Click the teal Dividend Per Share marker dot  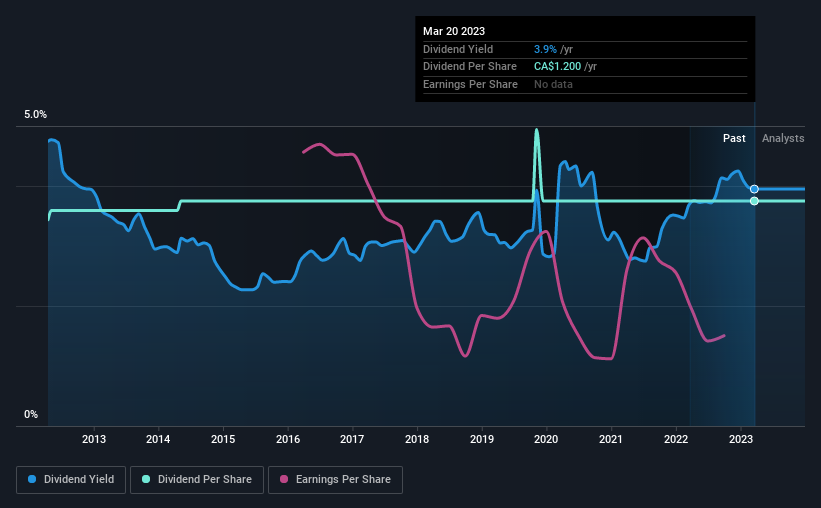click(754, 201)
